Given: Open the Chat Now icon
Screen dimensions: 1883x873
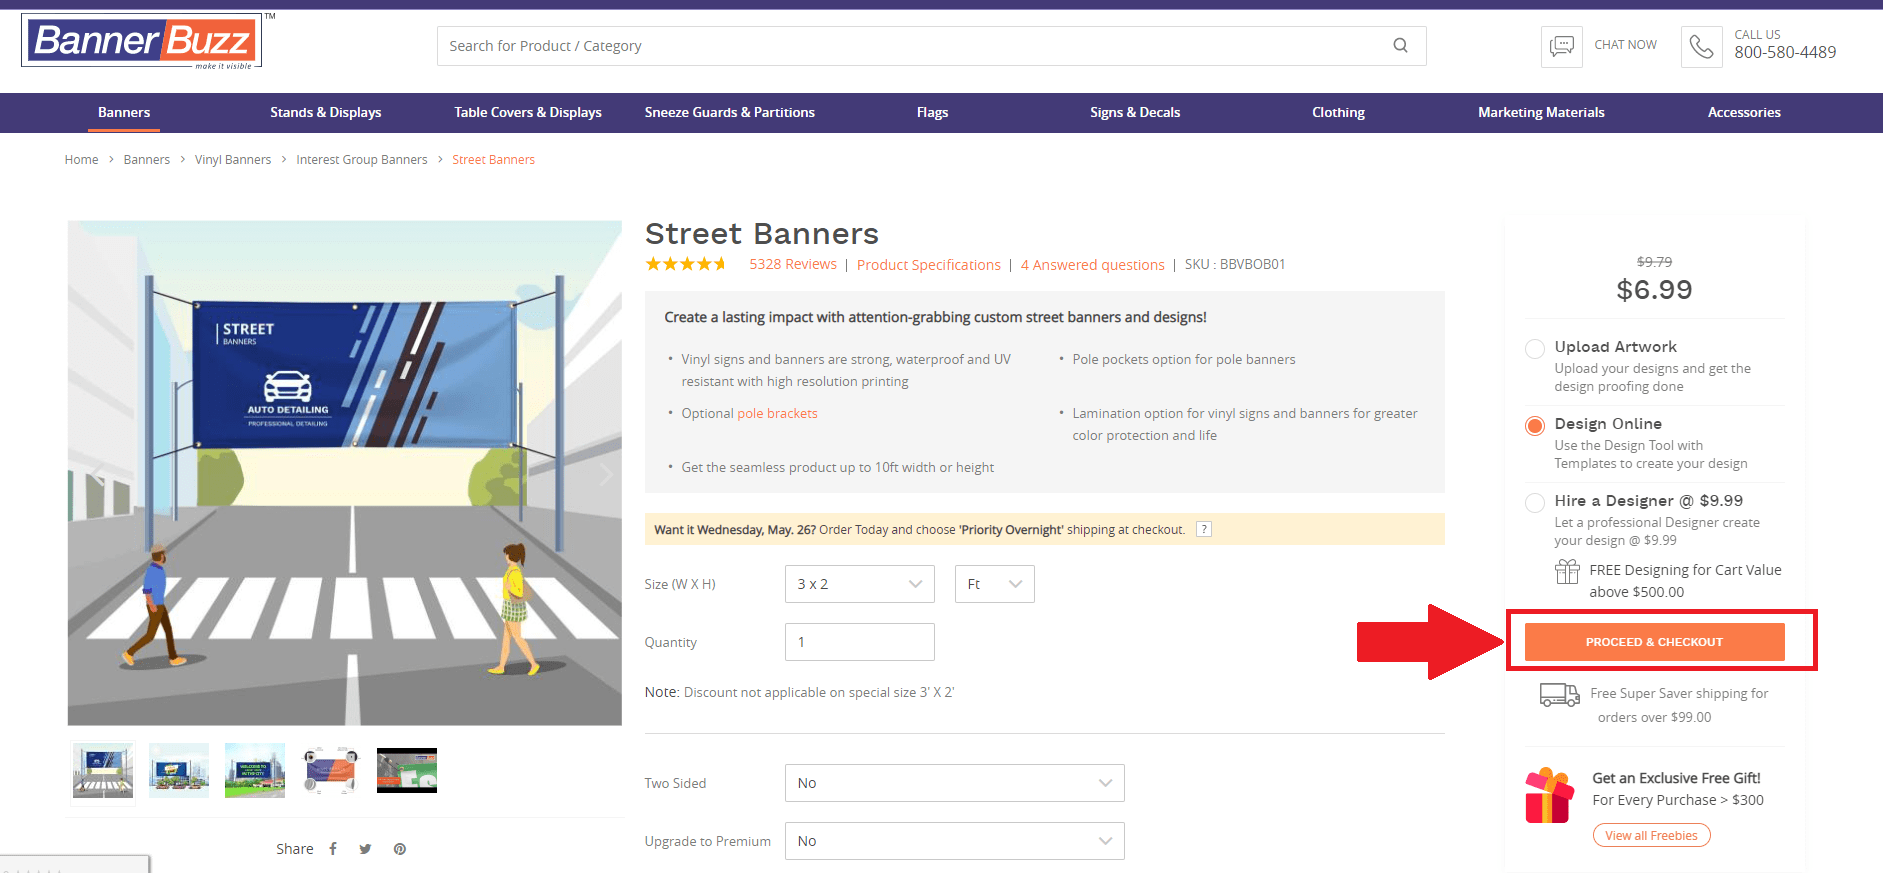Looking at the screenshot, I should 1561,46.
